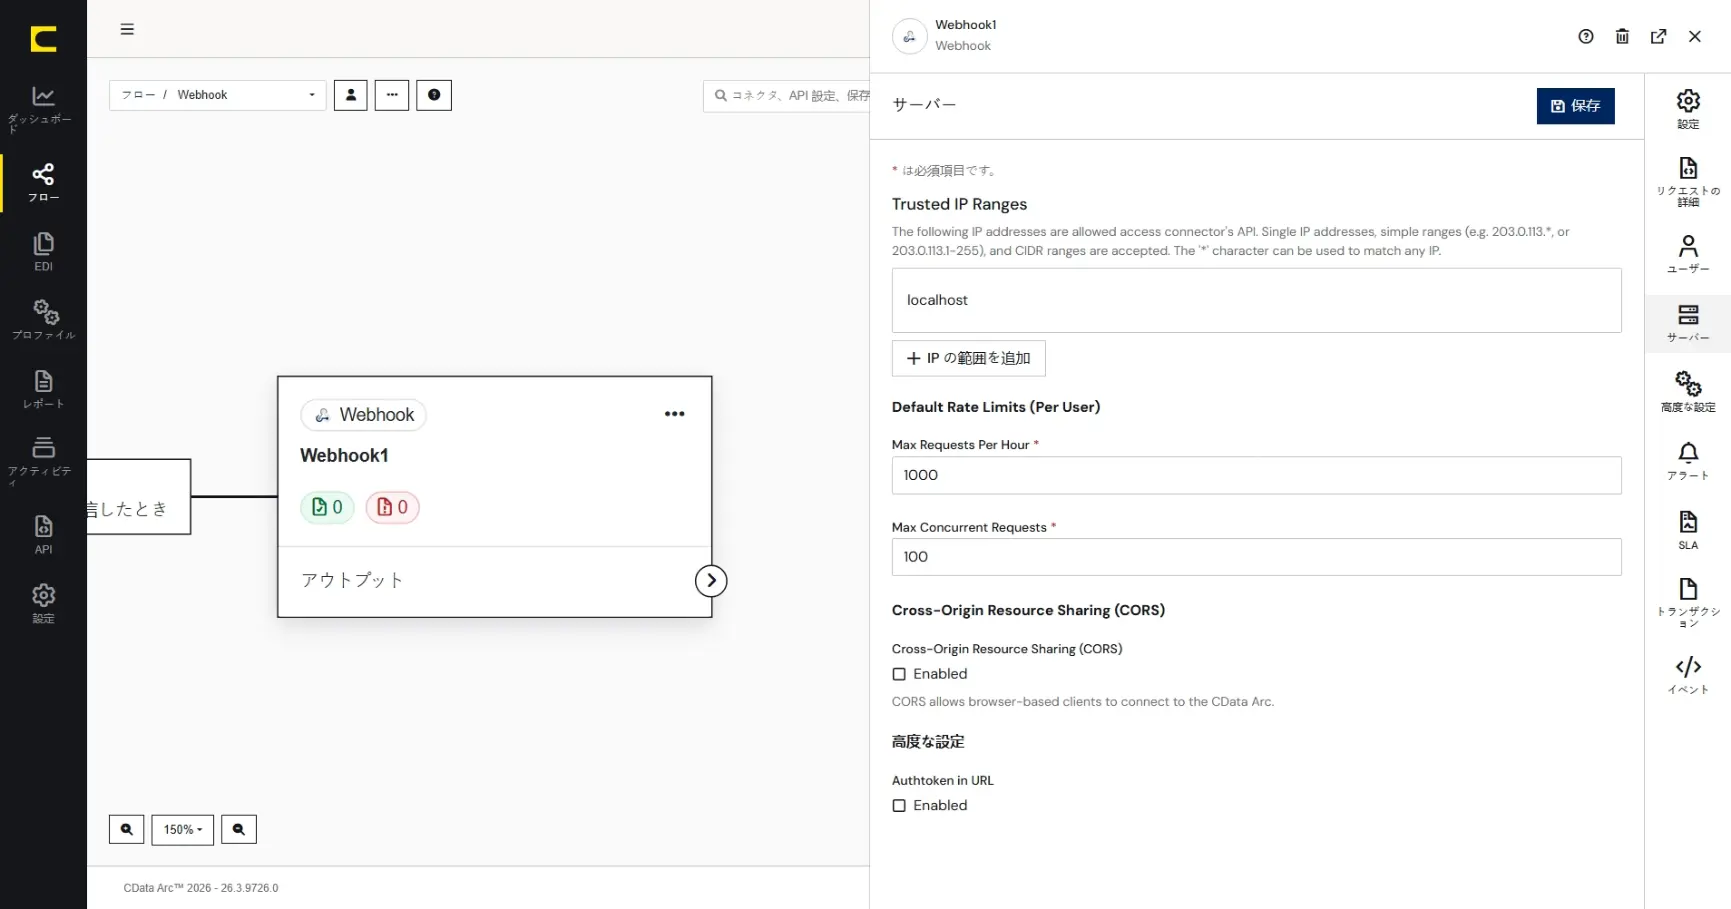Switch to the イベント tab
The height and width of the screenshot is (909, 1731).
[x=1688, y=675]
